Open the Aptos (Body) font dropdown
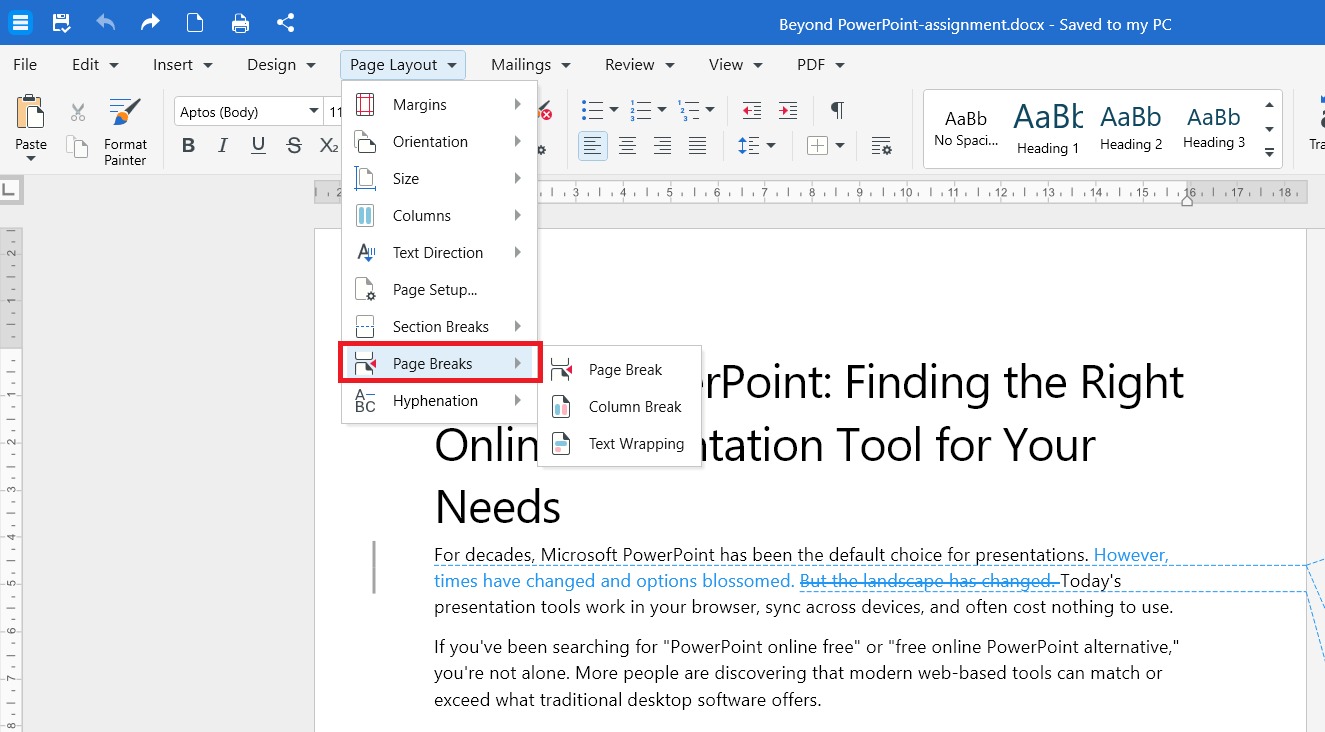The image size is (1325, 732). click(x=313, y=112)
